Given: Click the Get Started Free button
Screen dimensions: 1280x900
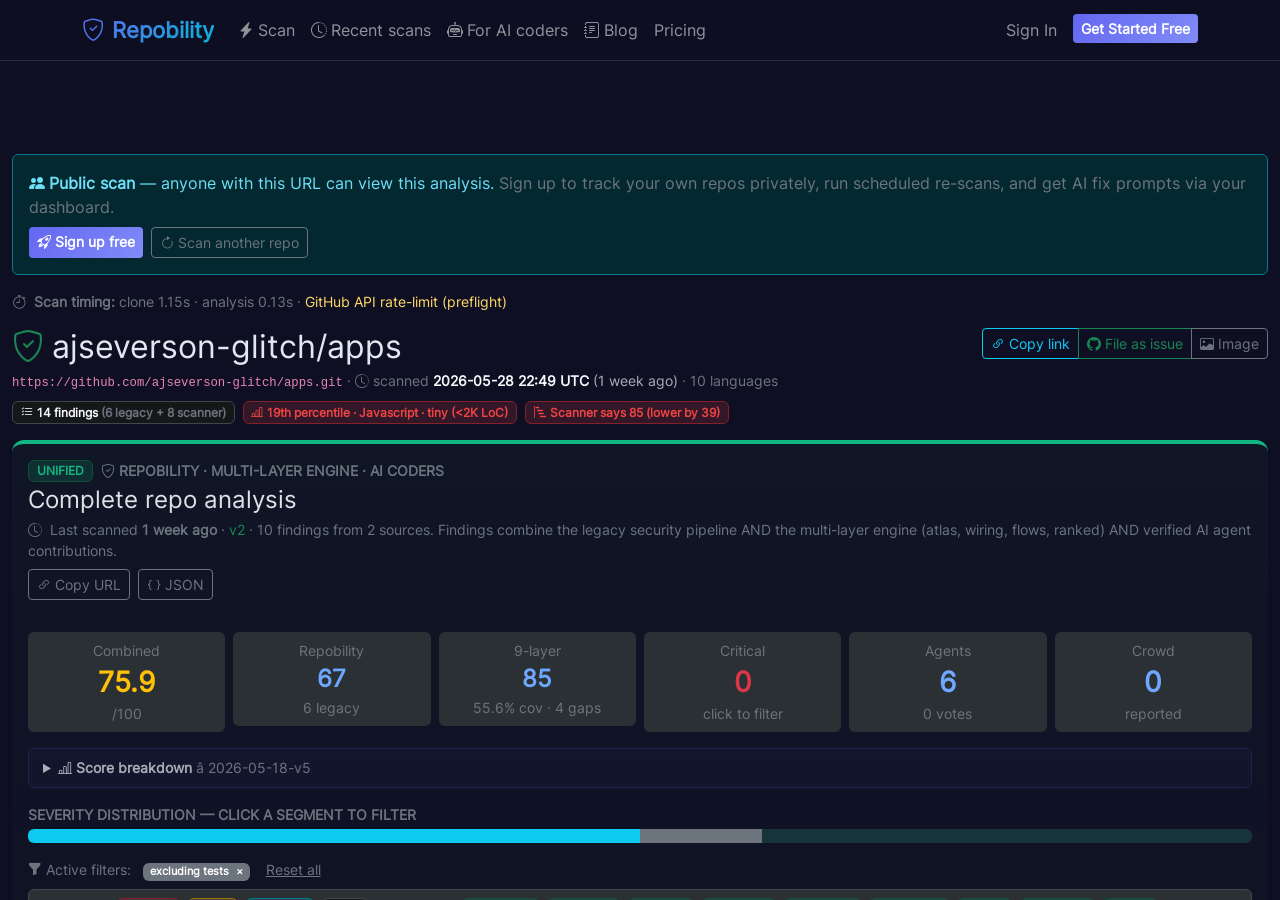Looking at the screenshot, I should (x=1135, y=29).
